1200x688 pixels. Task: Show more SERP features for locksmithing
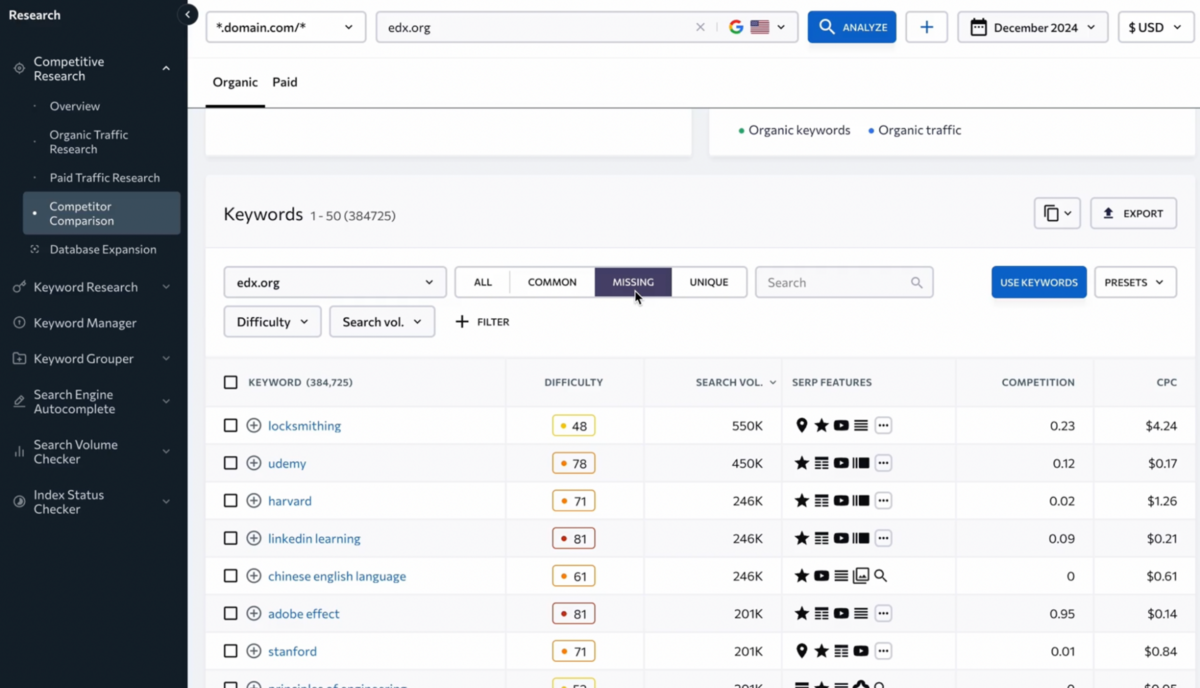[x=883, y=426]
